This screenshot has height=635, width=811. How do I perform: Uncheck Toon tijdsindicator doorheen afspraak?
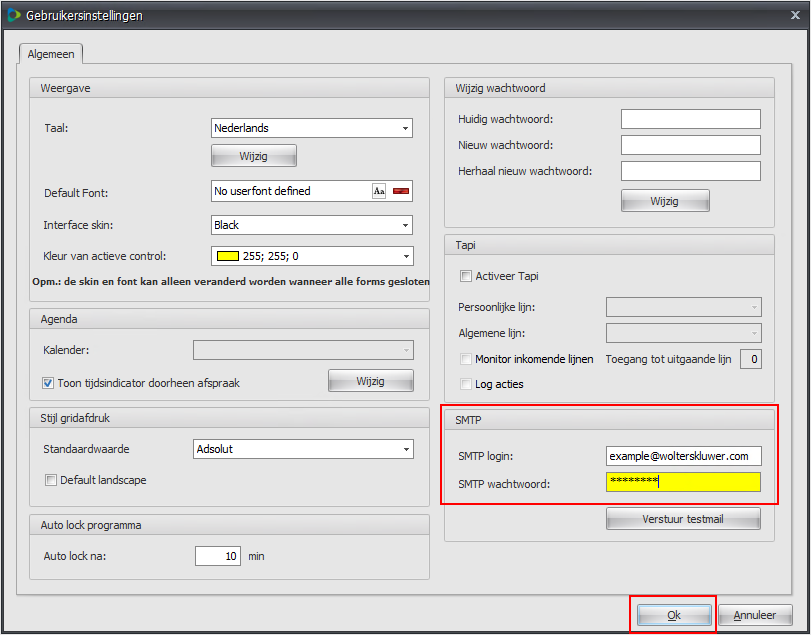(x=48, y=382)
